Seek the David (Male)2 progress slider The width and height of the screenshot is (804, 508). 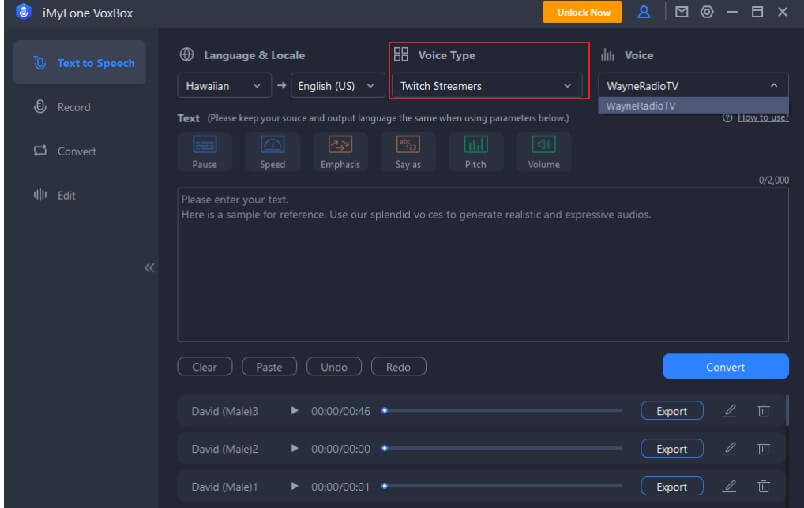(x=502, y=449)
